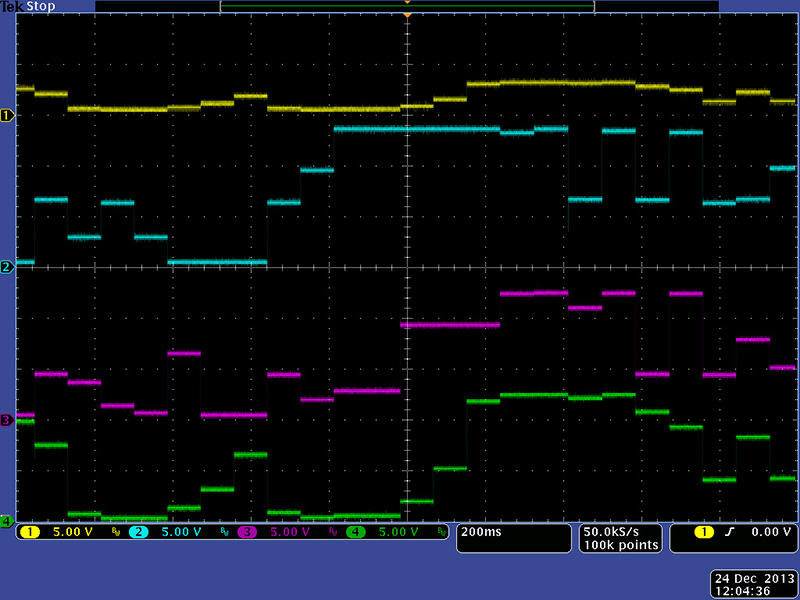Click the cyan channel 2 badge in readout

pyautogui.click(x=138, y=533)
